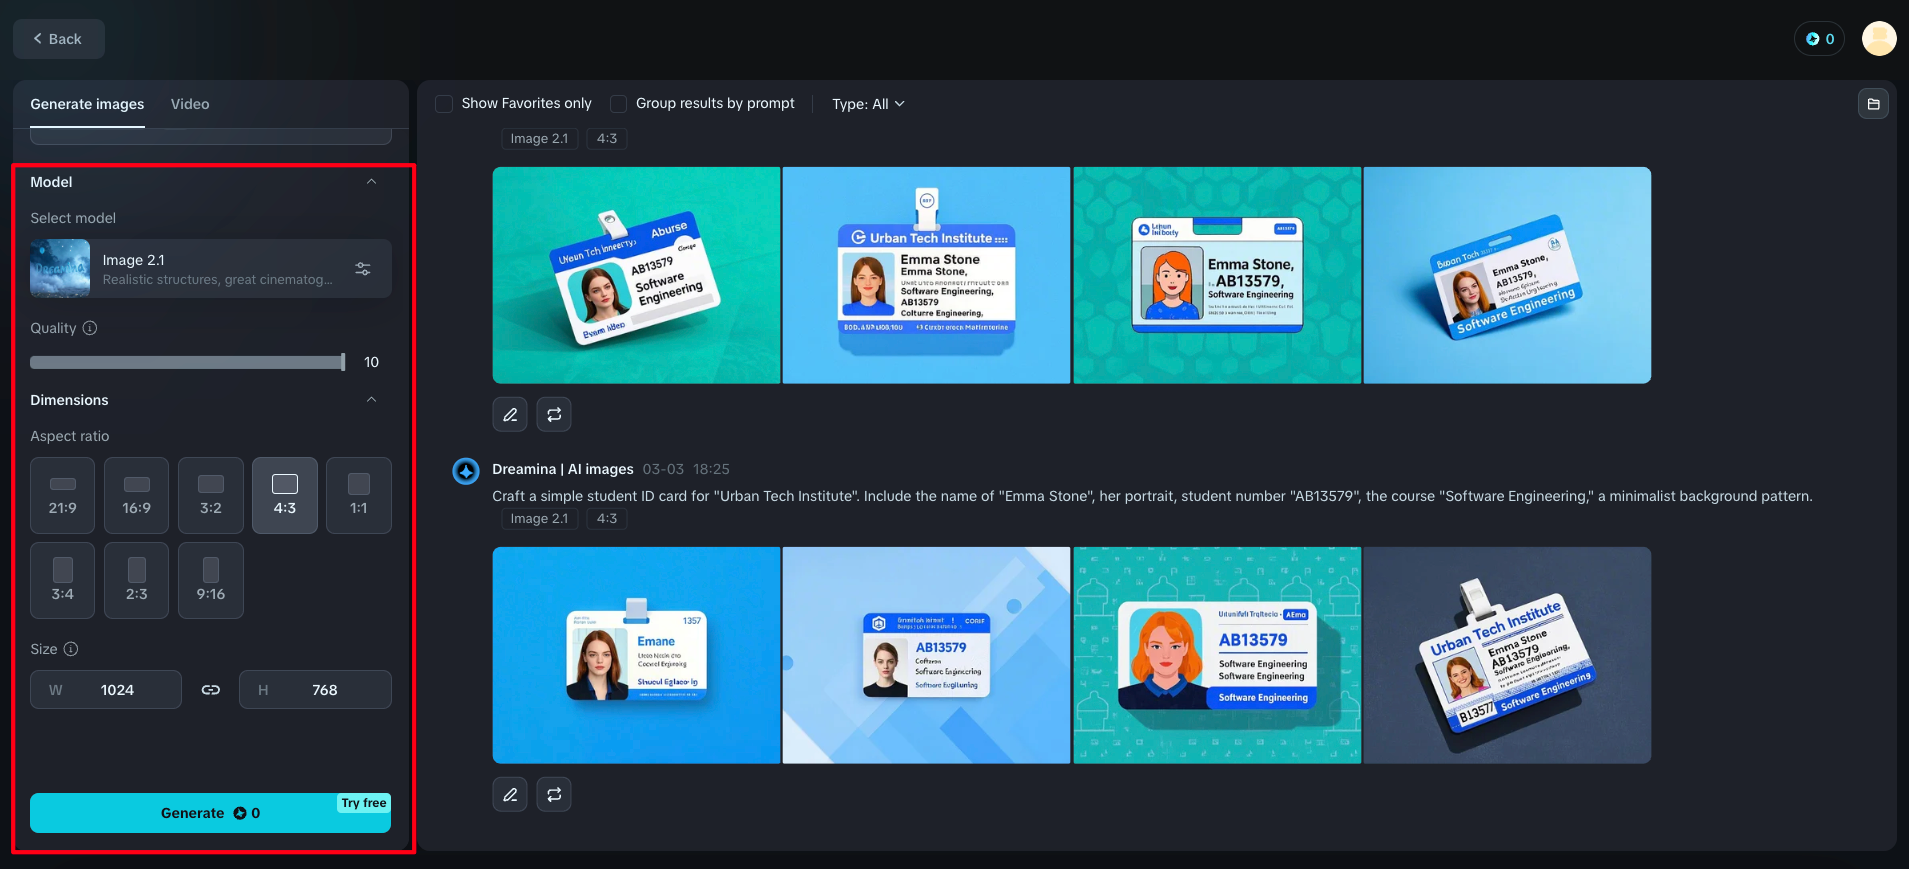Select the 1:1 aspect ratio

(x=358, y=495)
